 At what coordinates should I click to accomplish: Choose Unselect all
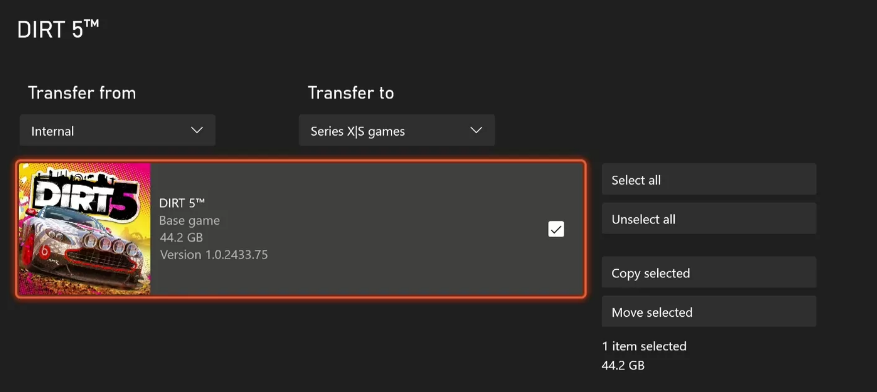click(709, 218)
